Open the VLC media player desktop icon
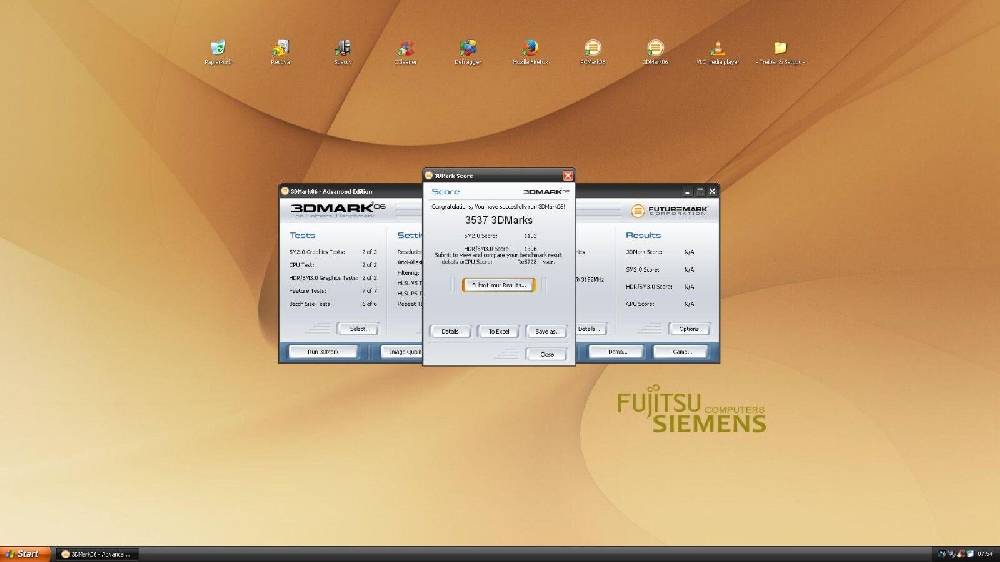Screen dimensions: 1000x562 [717, 52]
